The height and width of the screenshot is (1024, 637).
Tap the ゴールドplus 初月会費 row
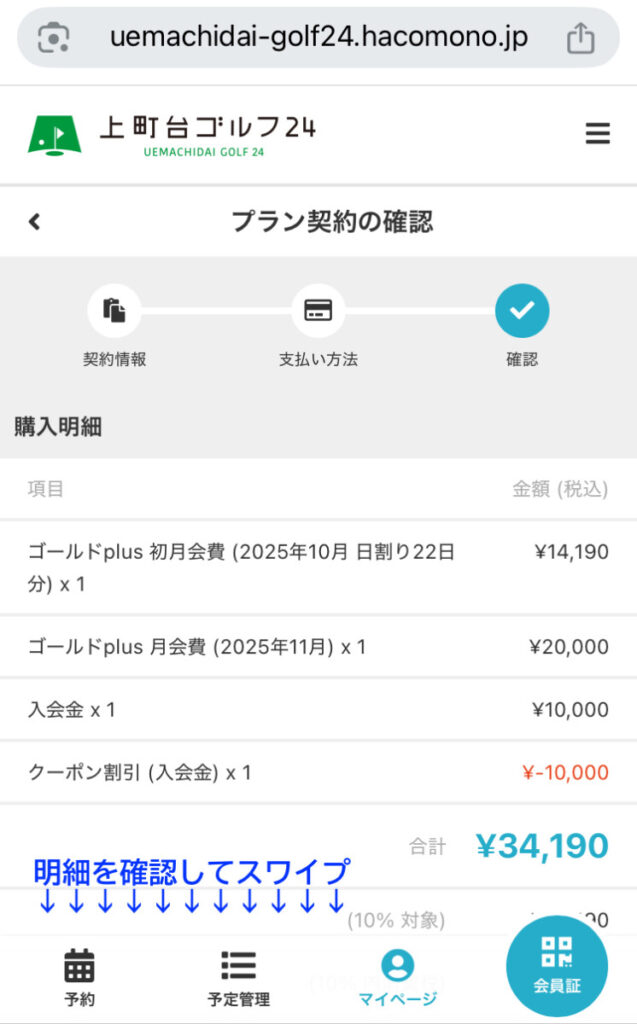(x=318, y=567)
